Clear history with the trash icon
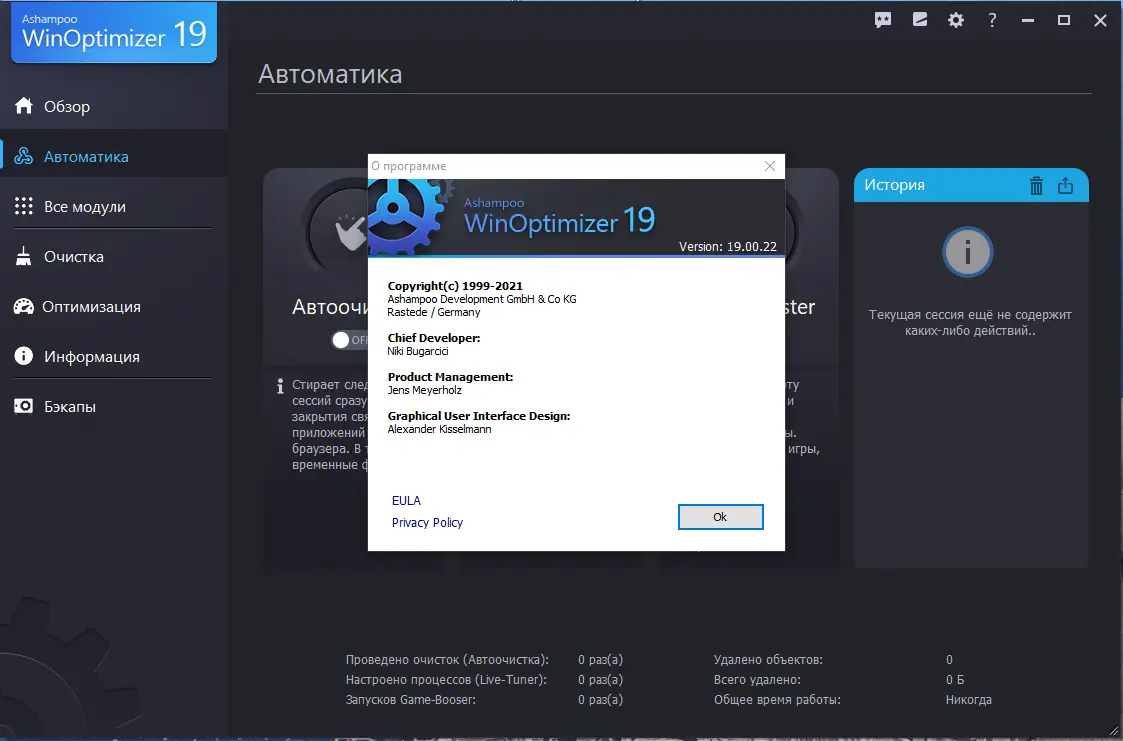The width and height of the screenshot is (1123, 741). coord(1036,185)
